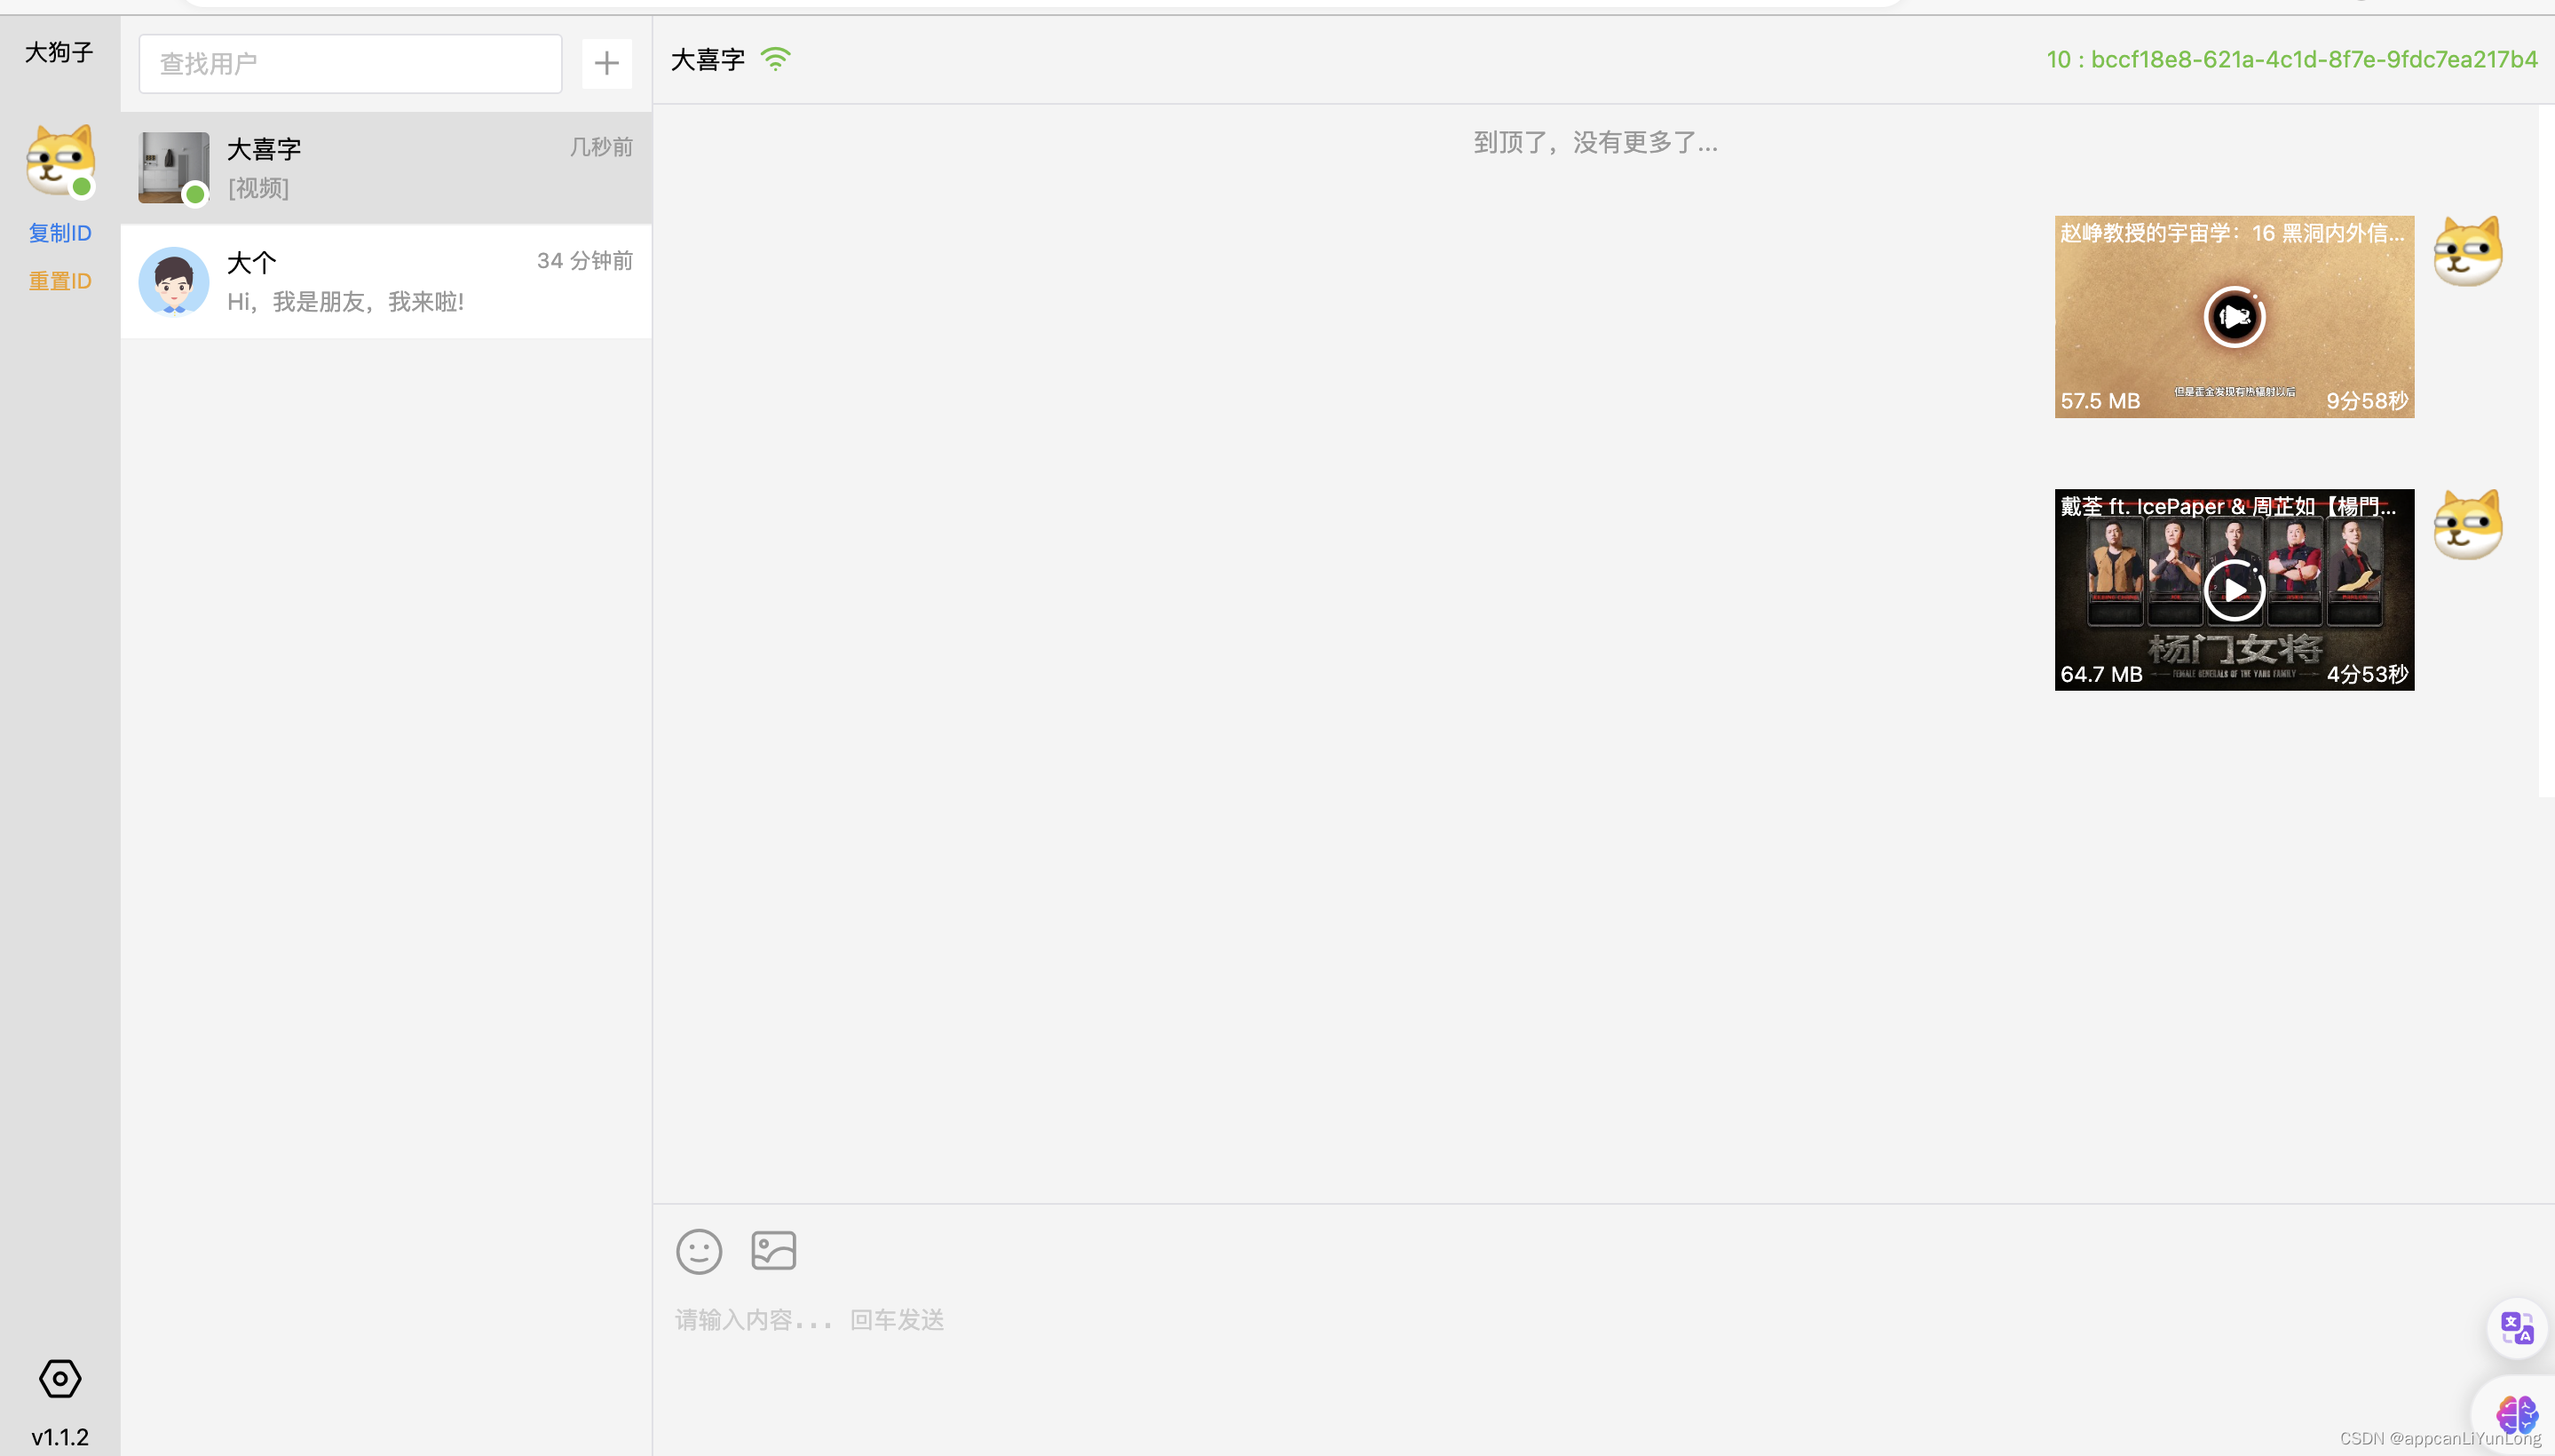The width and height of the screenshot is (2555, 1456).
Task: Play the 赵峥教授的宇宙学 video
Action: pos(2234,317)
